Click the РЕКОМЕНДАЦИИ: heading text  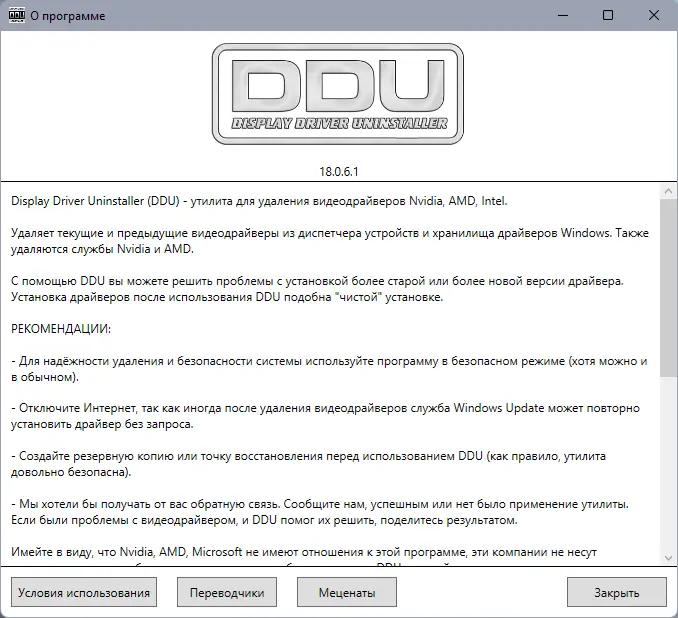pyautogui.click(x=61, y=329)
